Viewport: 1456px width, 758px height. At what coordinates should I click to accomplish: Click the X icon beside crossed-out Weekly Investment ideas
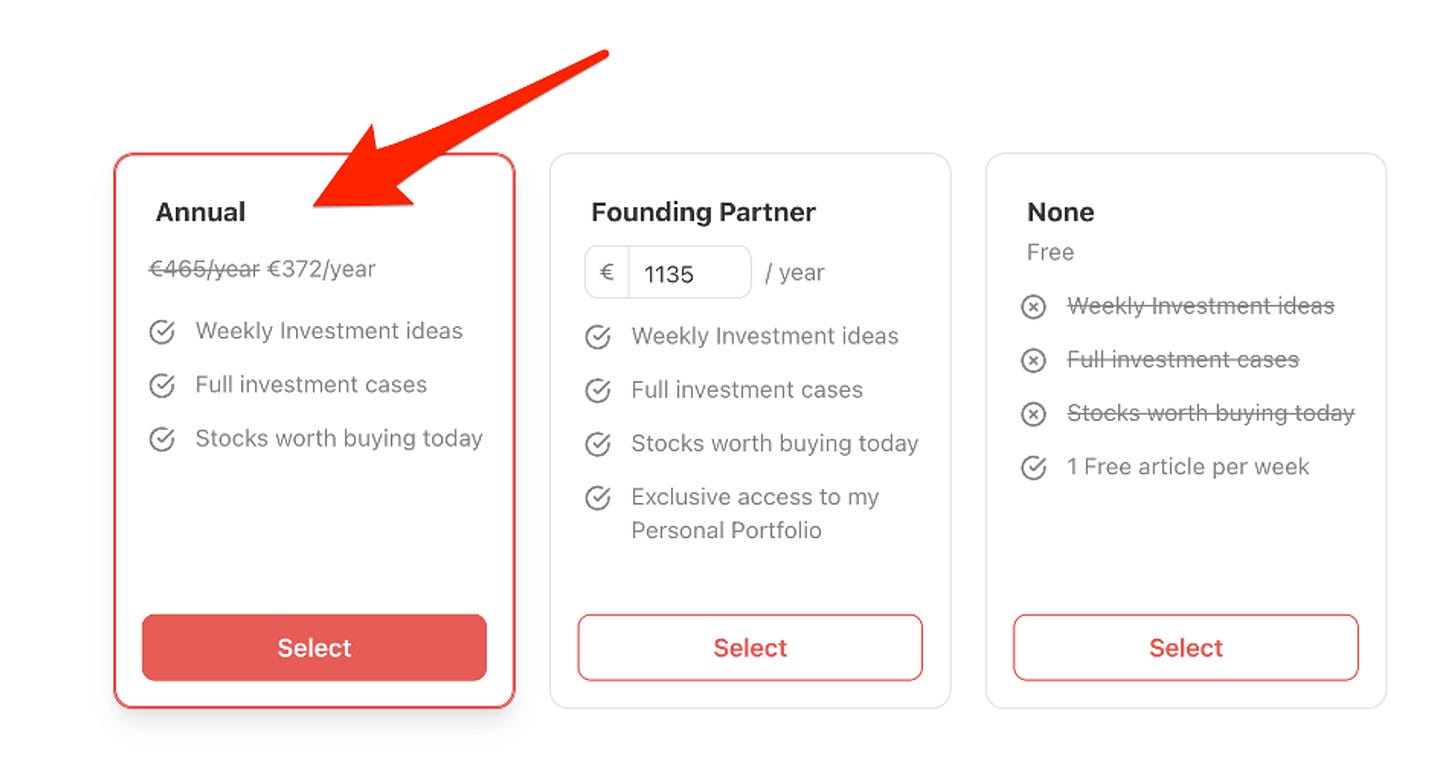click(x=1033, y=307)
